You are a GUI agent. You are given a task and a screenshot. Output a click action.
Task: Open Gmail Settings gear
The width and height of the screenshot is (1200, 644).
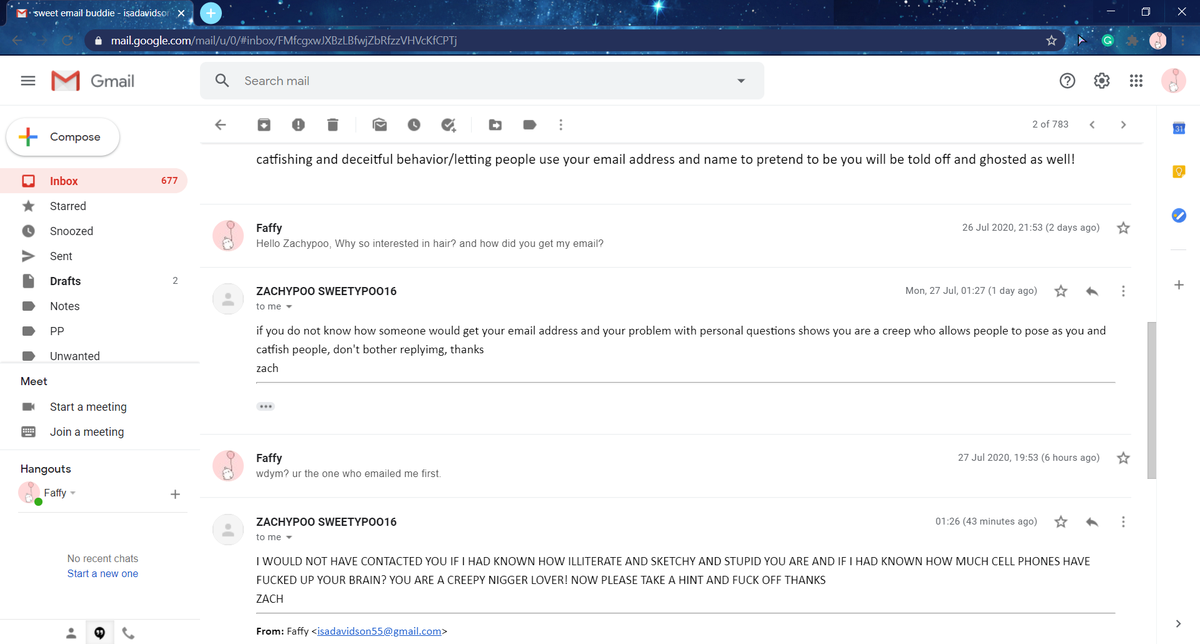tap(1101, 81)
